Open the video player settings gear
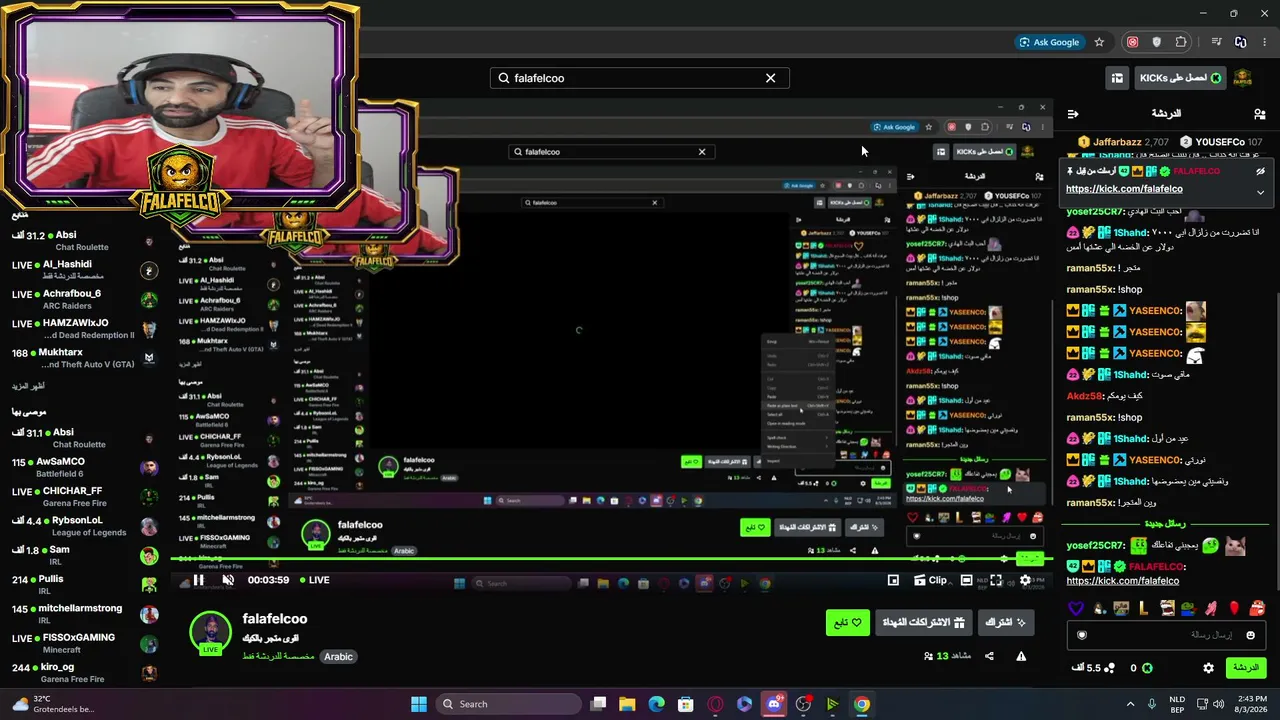Screen dimensions: 1280x720 1025,580
